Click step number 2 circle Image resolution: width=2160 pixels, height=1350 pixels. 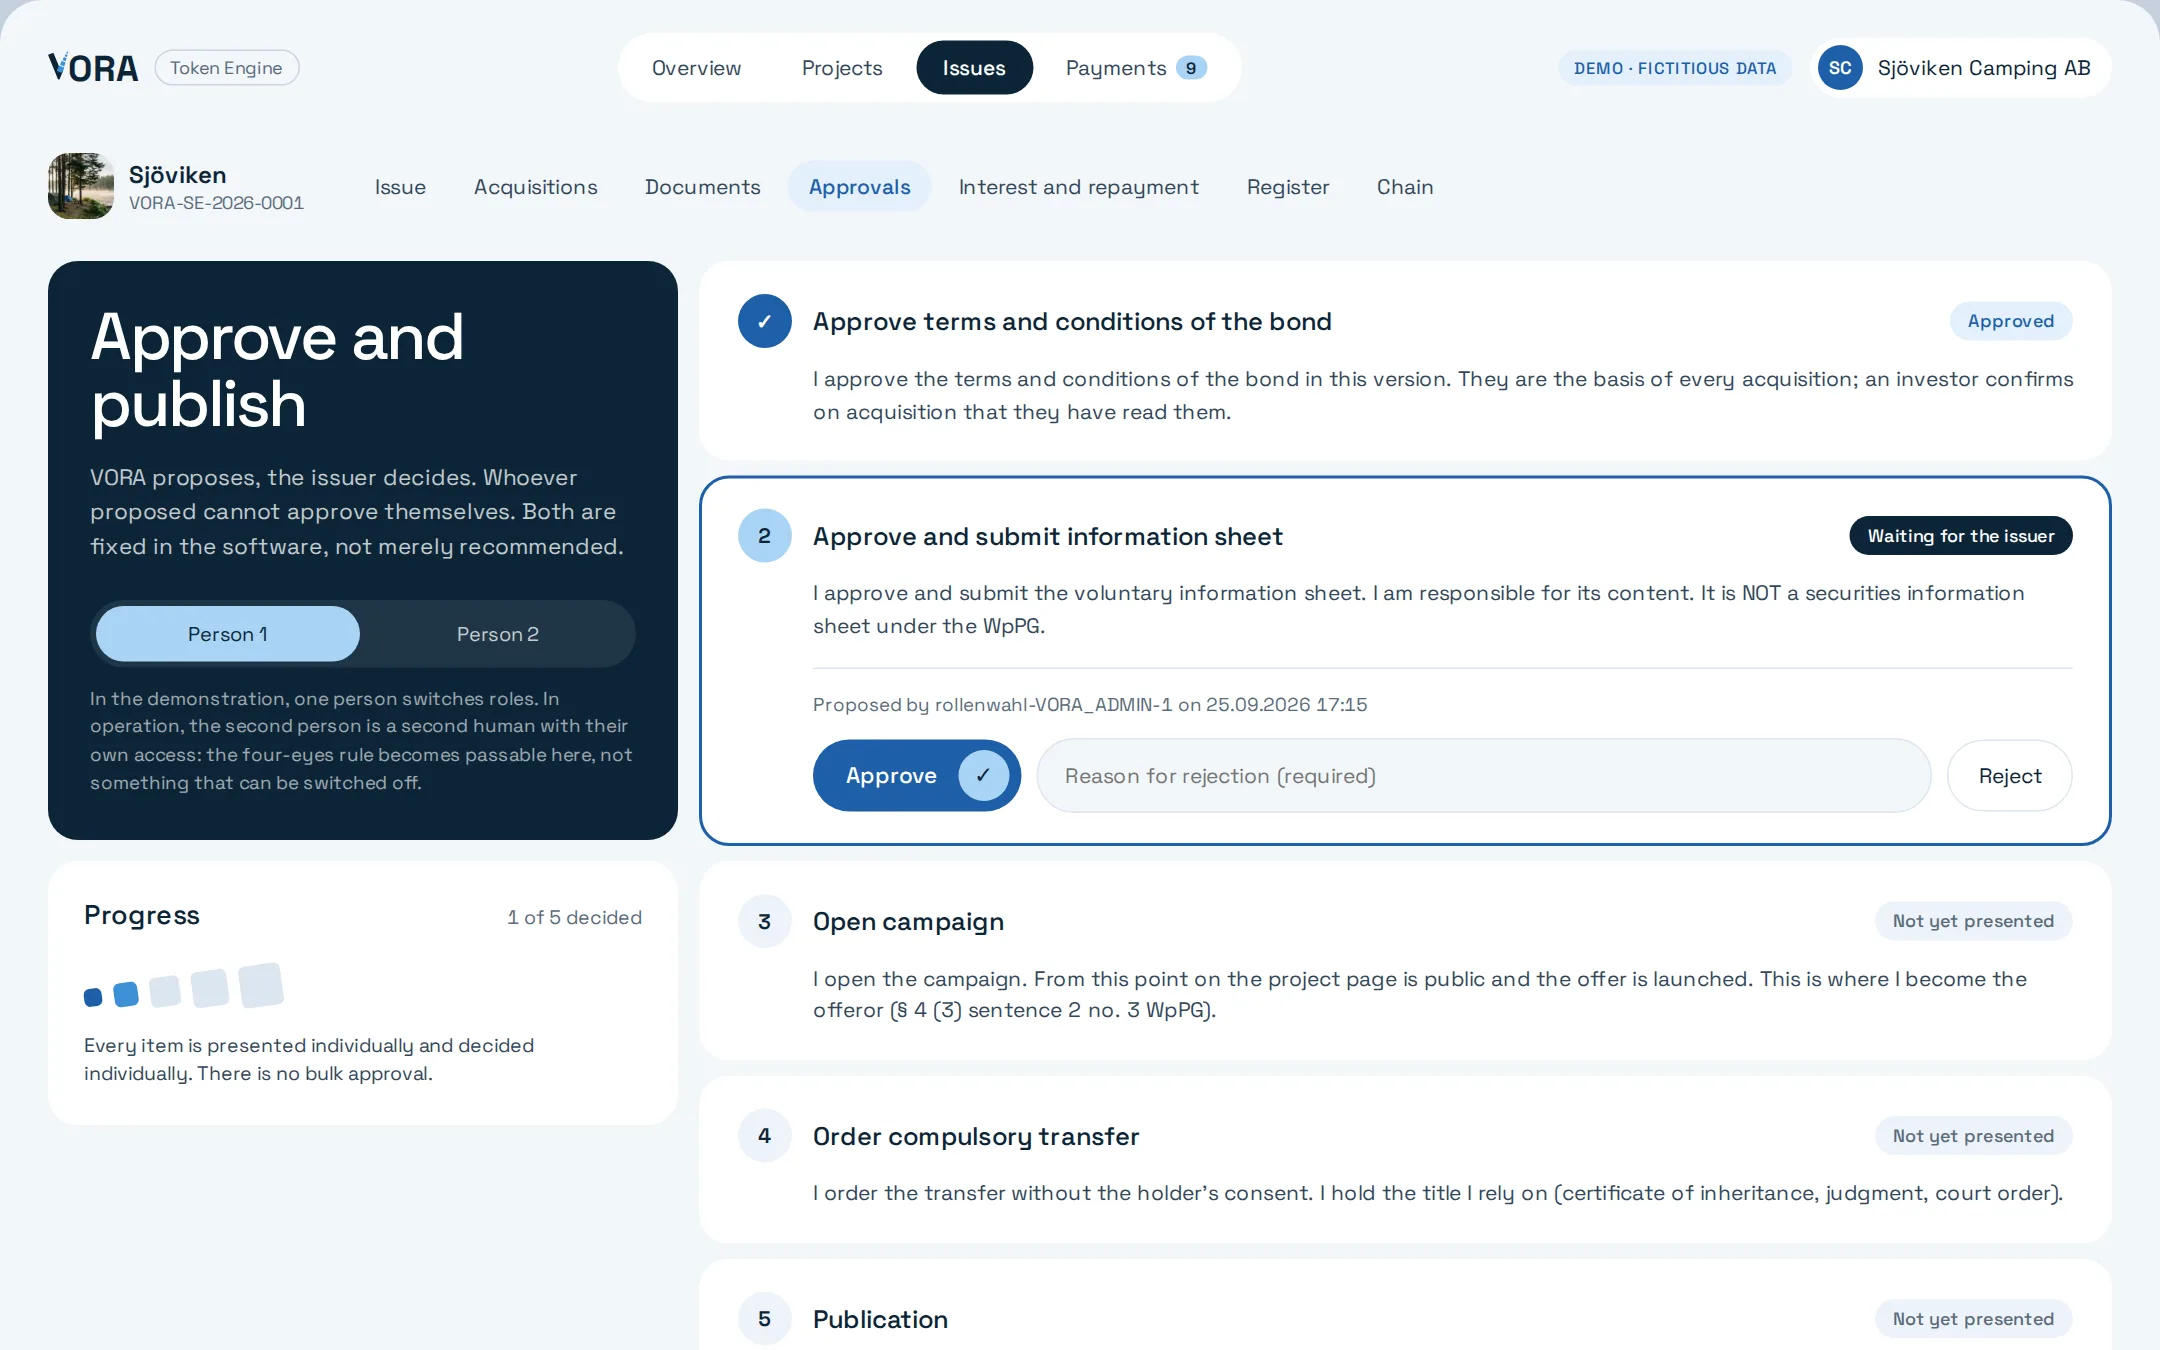point(765,536)
